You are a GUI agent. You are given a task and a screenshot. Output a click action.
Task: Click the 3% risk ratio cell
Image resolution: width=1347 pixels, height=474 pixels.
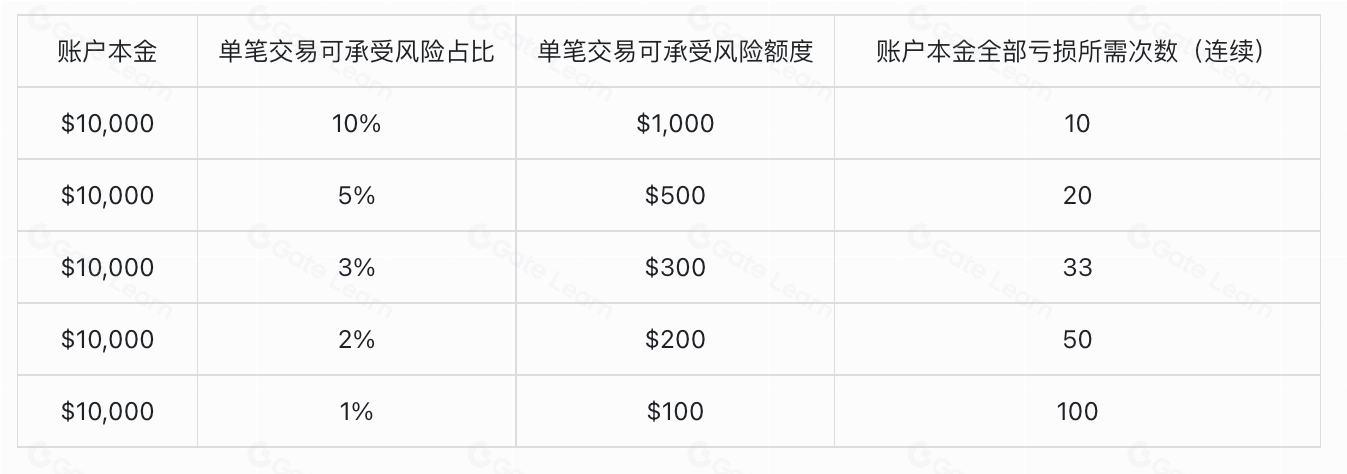point(356,267)
